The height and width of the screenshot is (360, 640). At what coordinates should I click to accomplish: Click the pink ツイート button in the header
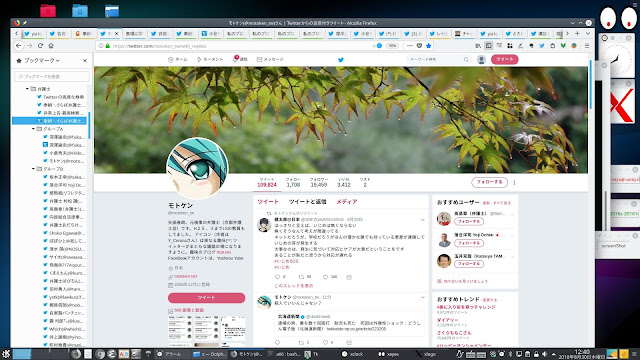(504, 60)
